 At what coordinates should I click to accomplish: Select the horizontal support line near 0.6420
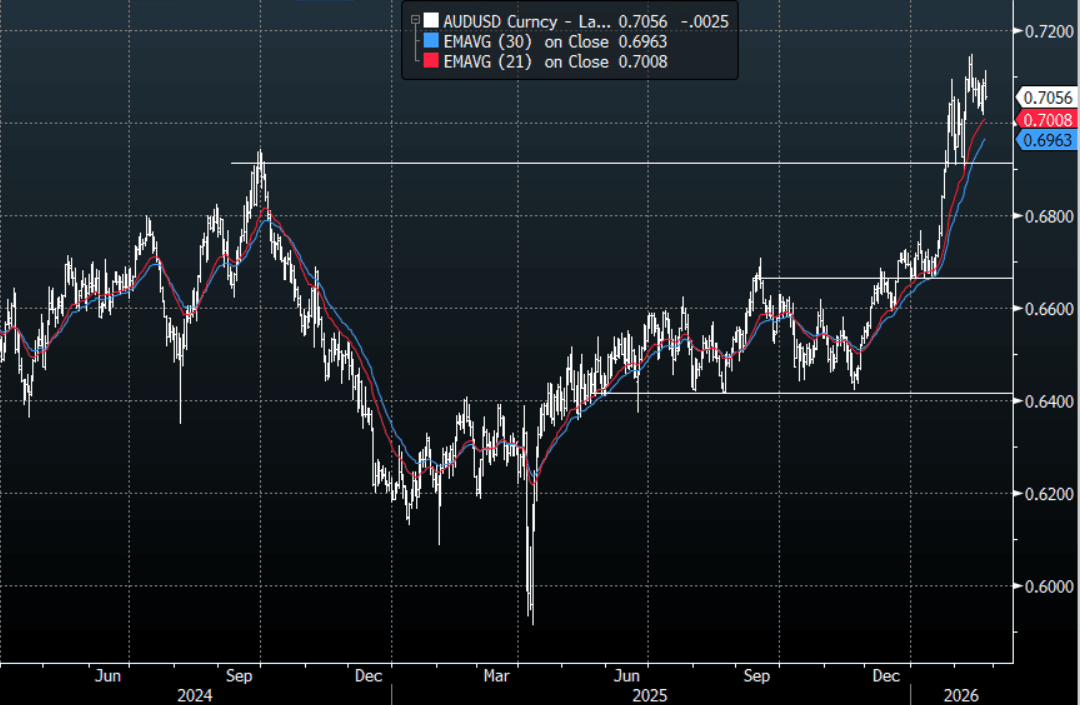(x=800, y=393)
